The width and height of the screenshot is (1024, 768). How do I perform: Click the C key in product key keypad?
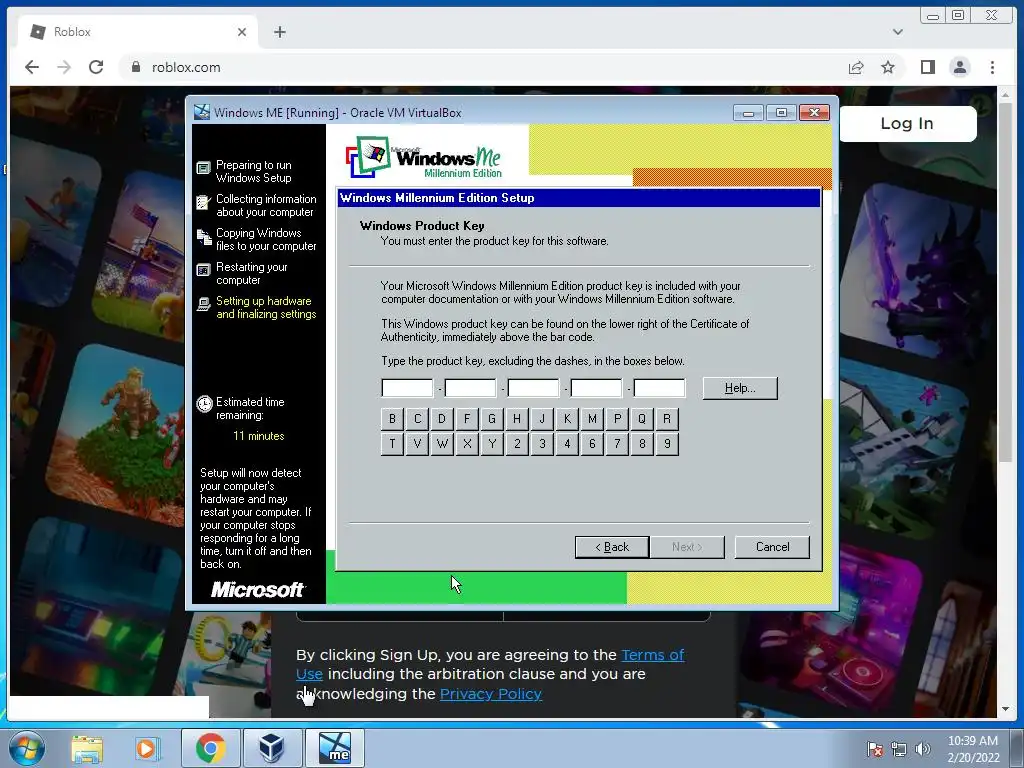point(417,419)
